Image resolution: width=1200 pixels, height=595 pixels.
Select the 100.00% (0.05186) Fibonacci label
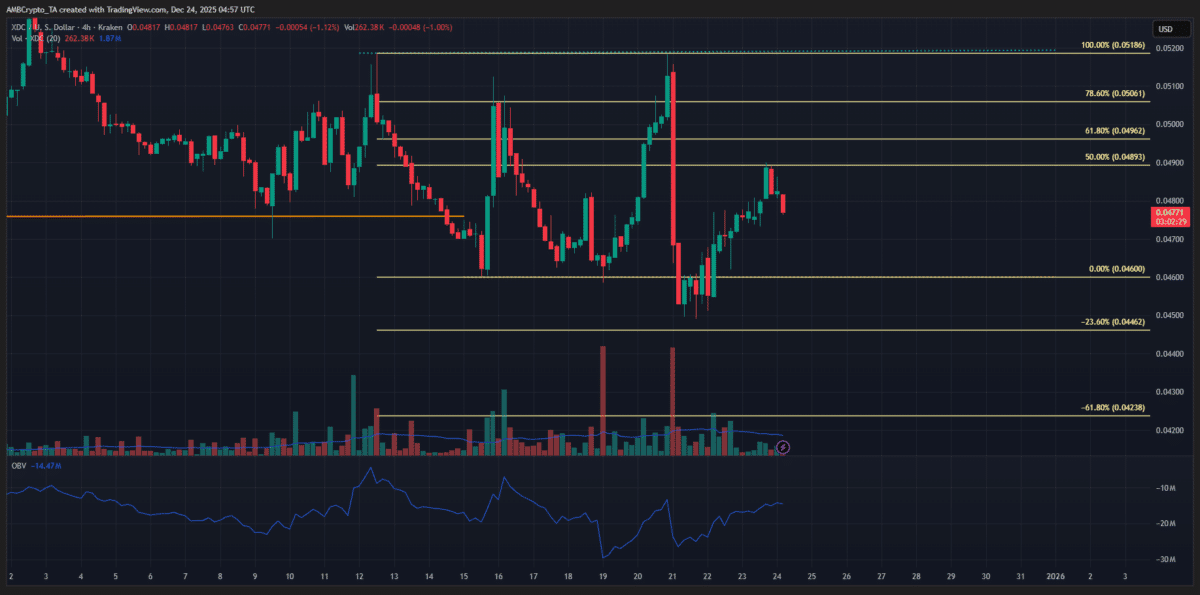(1115, 46)
